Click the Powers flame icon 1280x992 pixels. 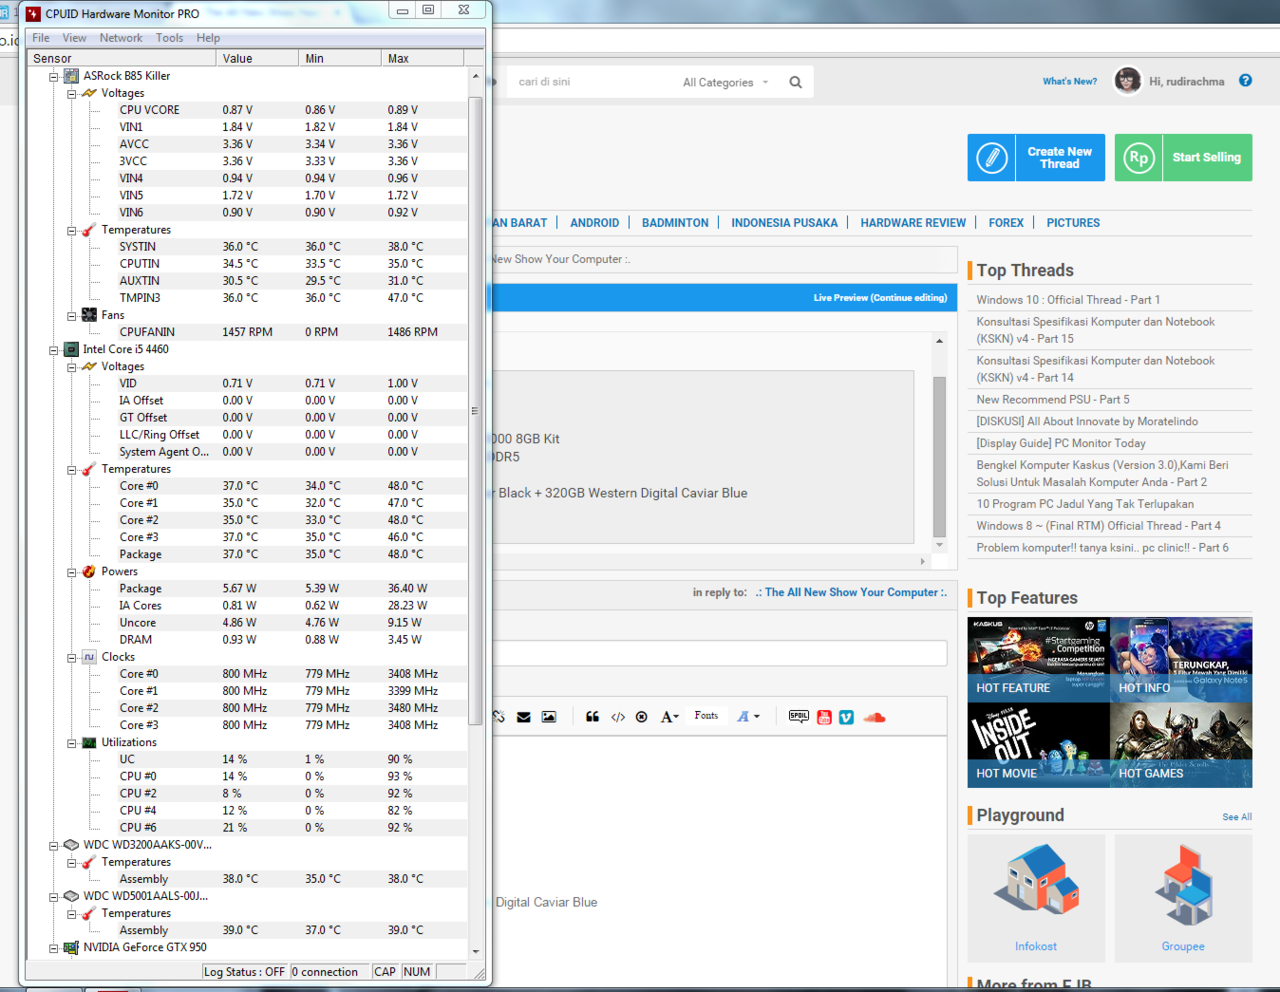click(x=89, y=572)
